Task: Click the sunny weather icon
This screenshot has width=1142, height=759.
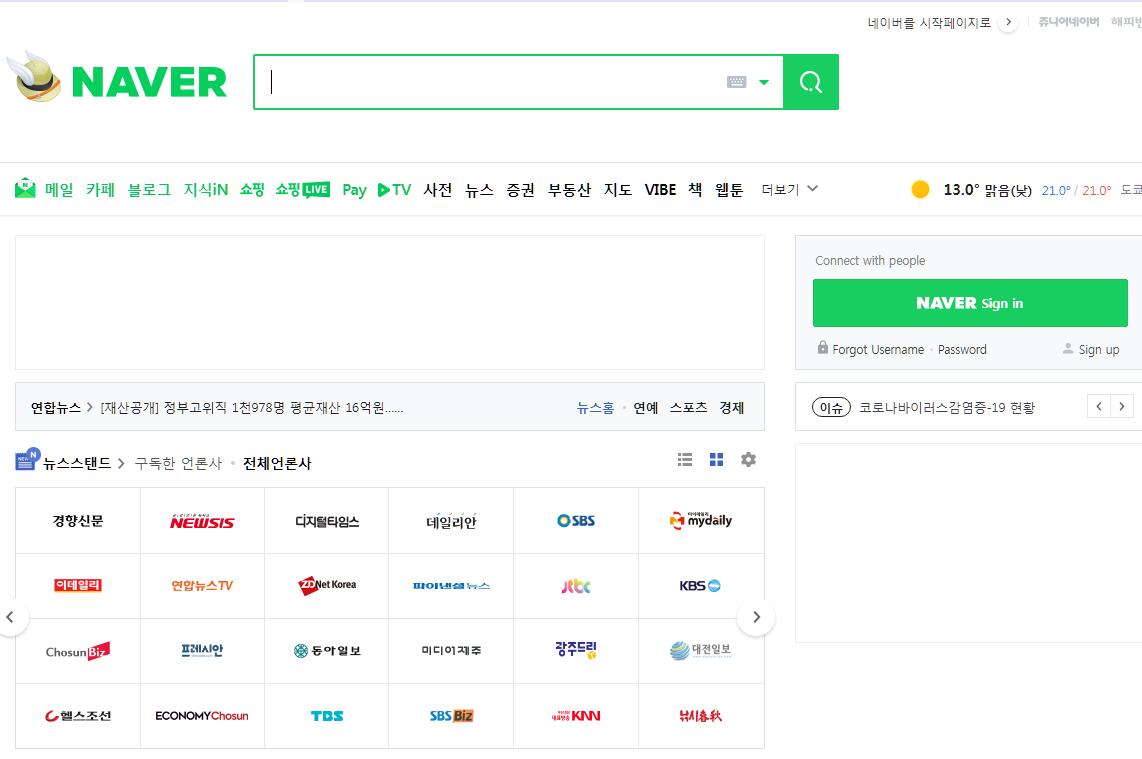Action: [x=921, y=189]
